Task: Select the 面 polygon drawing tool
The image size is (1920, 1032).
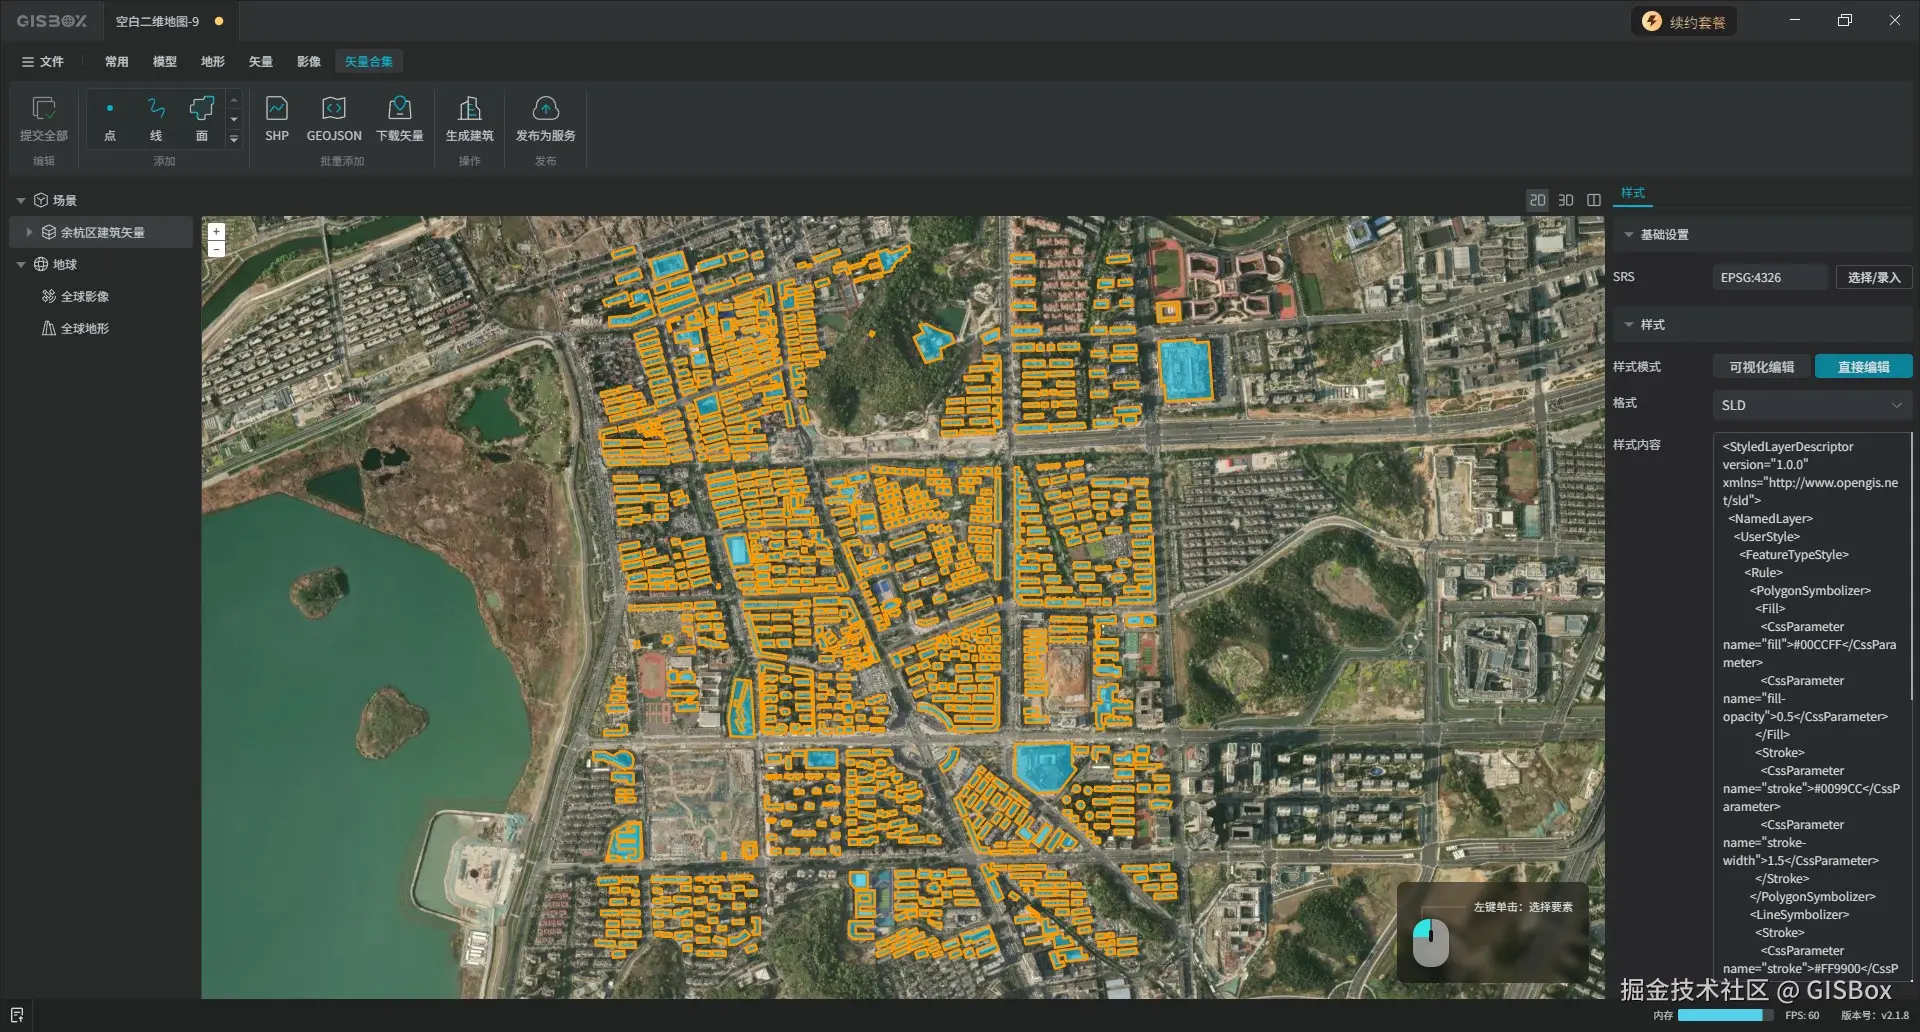Action: click(x=202, y=118)
